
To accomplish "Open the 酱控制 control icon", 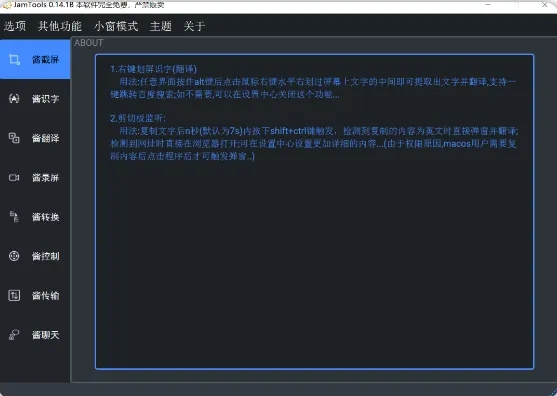I will 14,256.
